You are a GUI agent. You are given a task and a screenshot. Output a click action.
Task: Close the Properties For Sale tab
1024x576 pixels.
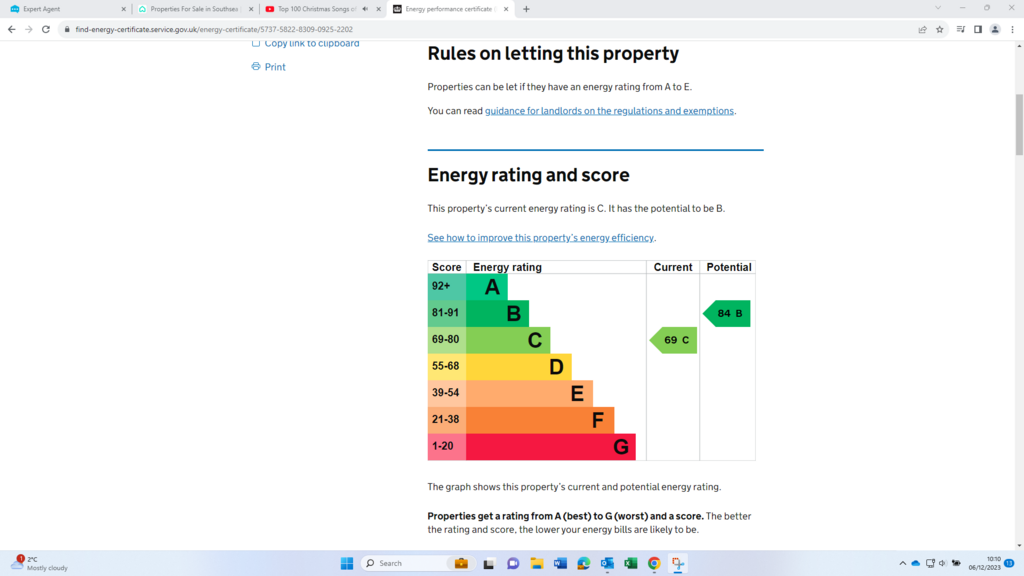(251, 9)
